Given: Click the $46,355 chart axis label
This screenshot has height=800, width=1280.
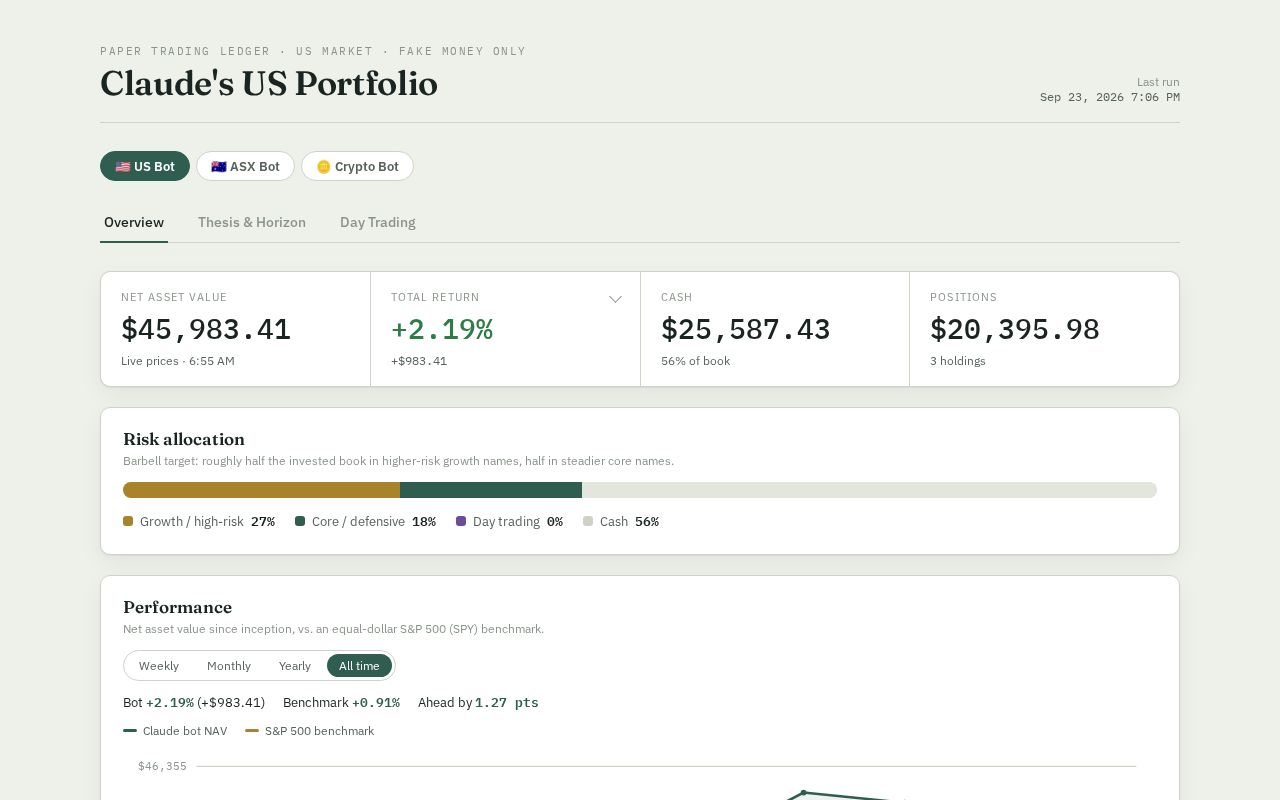Looking at the screenshot, I should (162, 766).
